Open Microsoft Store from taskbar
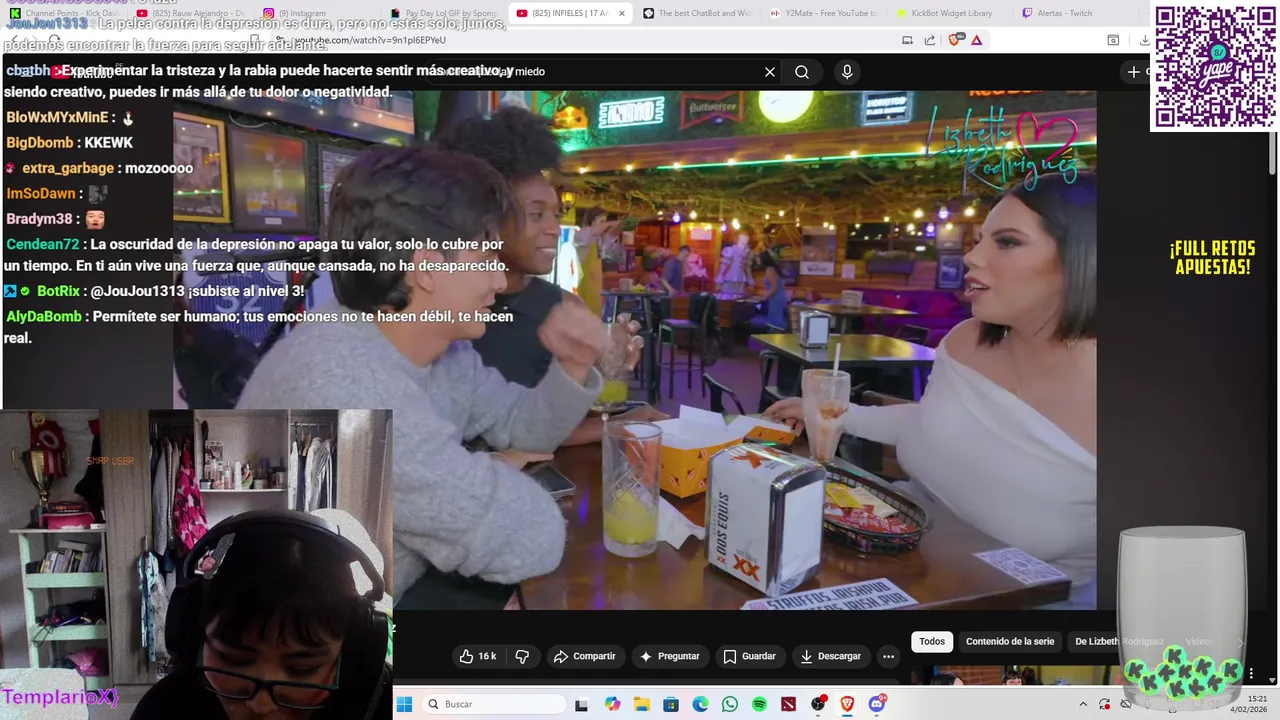Image resolution: width=1280 pixels, height=720 pixels. 671,704
